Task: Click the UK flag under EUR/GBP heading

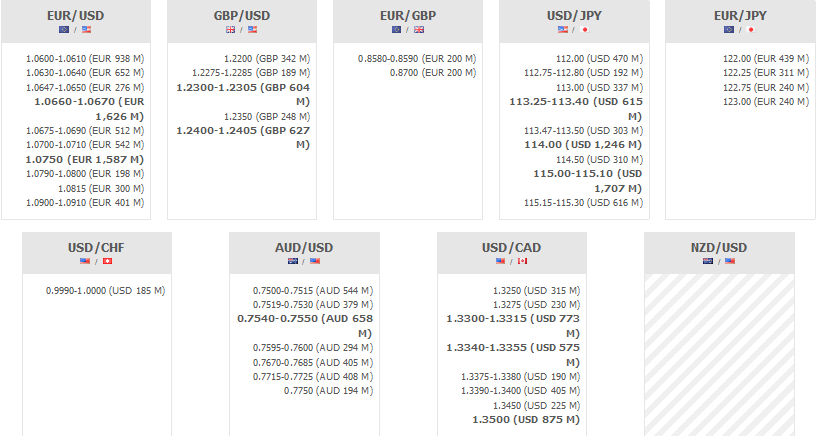Action: click(419, 30)
